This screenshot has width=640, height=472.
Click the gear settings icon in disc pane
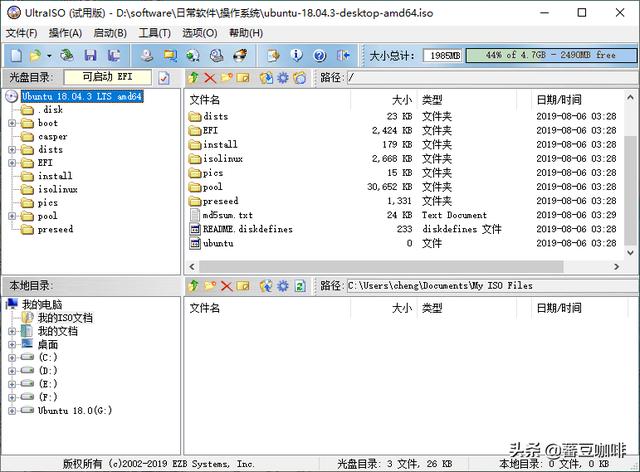[x=283, y=78]
